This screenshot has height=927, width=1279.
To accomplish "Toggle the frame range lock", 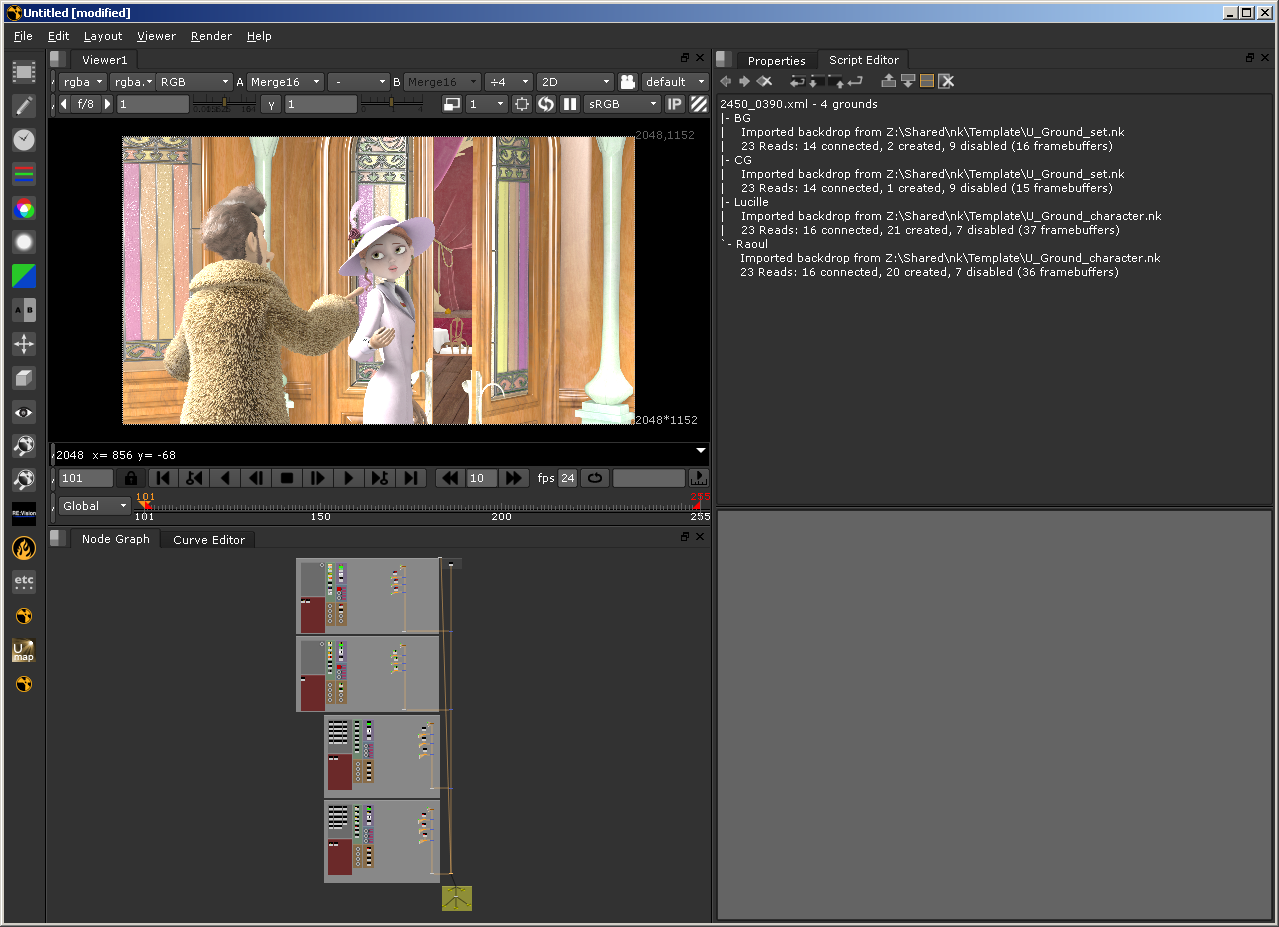I will coord(130,478).
